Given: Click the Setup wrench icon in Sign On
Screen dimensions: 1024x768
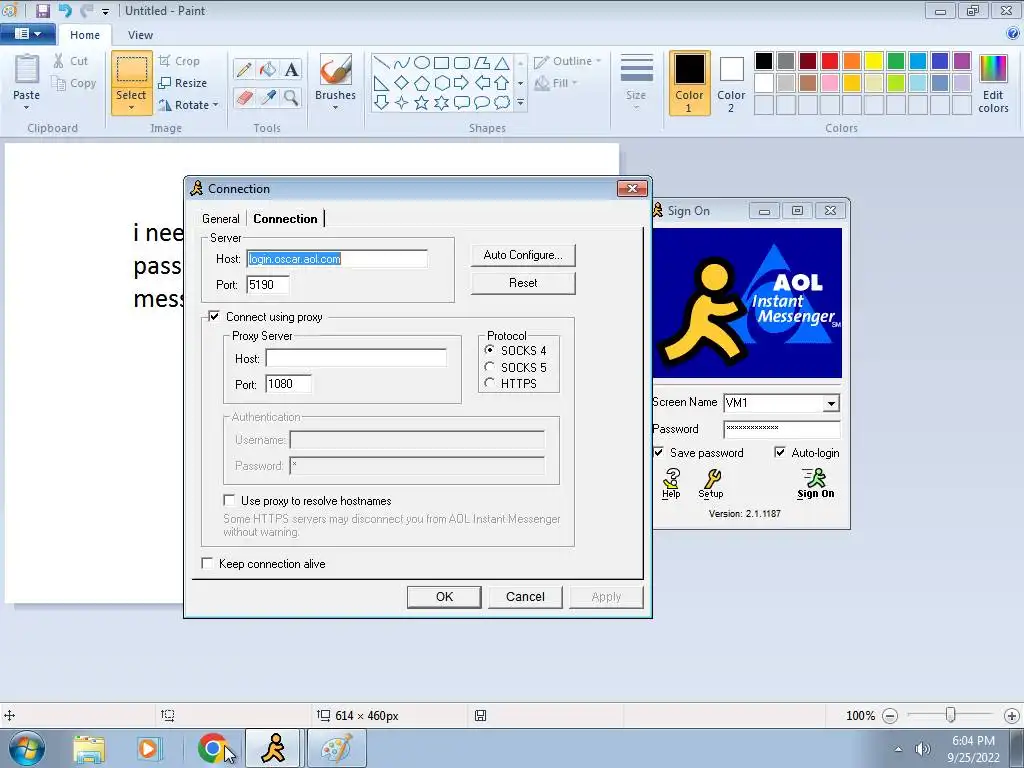Looking at the screenshot, I should click(711, 483).
